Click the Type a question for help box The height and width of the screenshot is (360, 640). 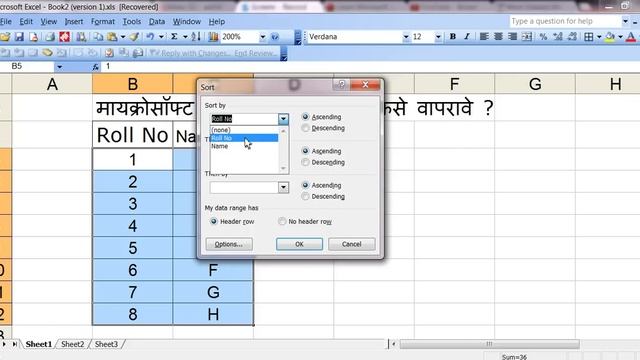565,21
